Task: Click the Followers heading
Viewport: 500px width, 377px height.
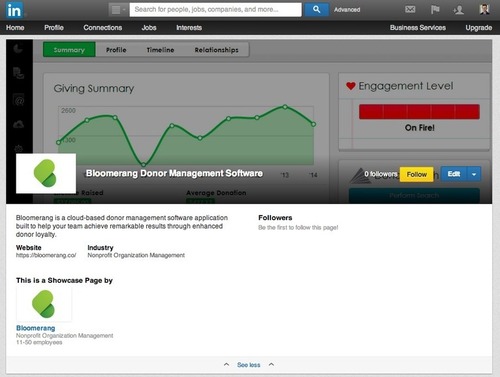Action: click(x=275, y=218)
